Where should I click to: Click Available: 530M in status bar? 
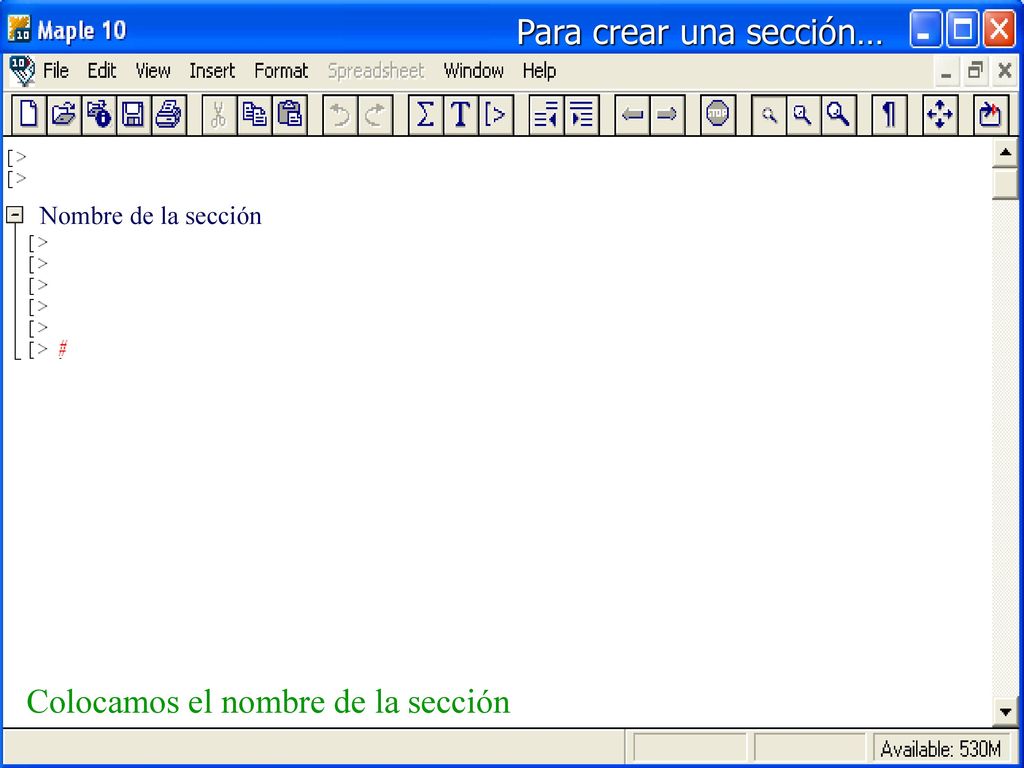[940, 748]
